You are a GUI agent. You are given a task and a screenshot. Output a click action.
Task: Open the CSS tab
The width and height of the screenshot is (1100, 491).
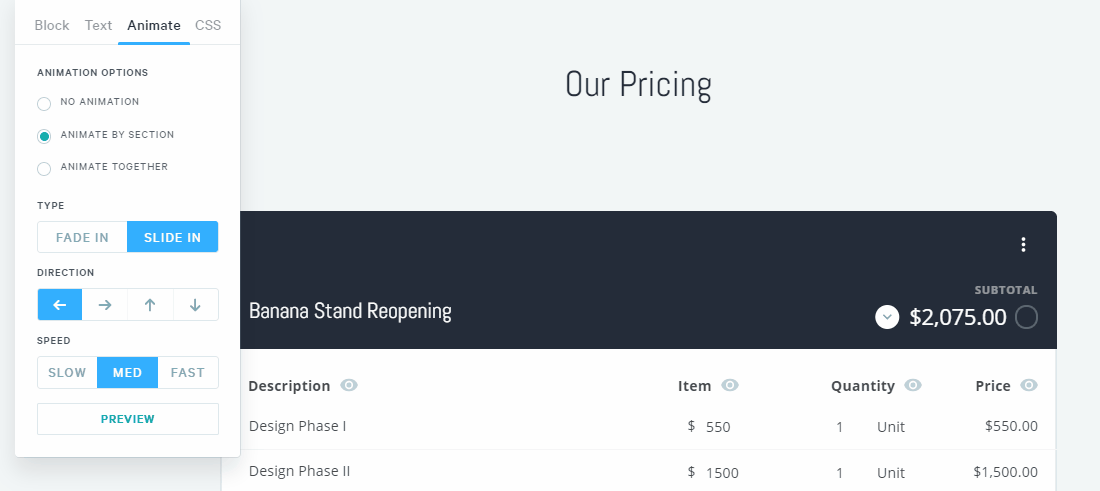[208, 25]
